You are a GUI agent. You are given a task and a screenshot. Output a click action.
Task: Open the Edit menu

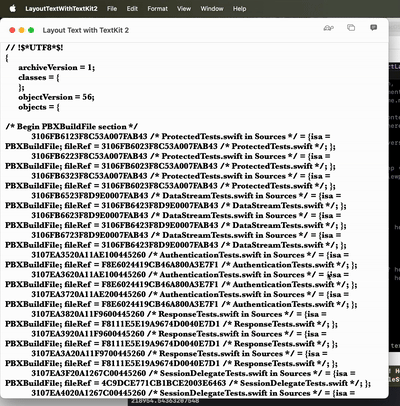tap(132, 9)
